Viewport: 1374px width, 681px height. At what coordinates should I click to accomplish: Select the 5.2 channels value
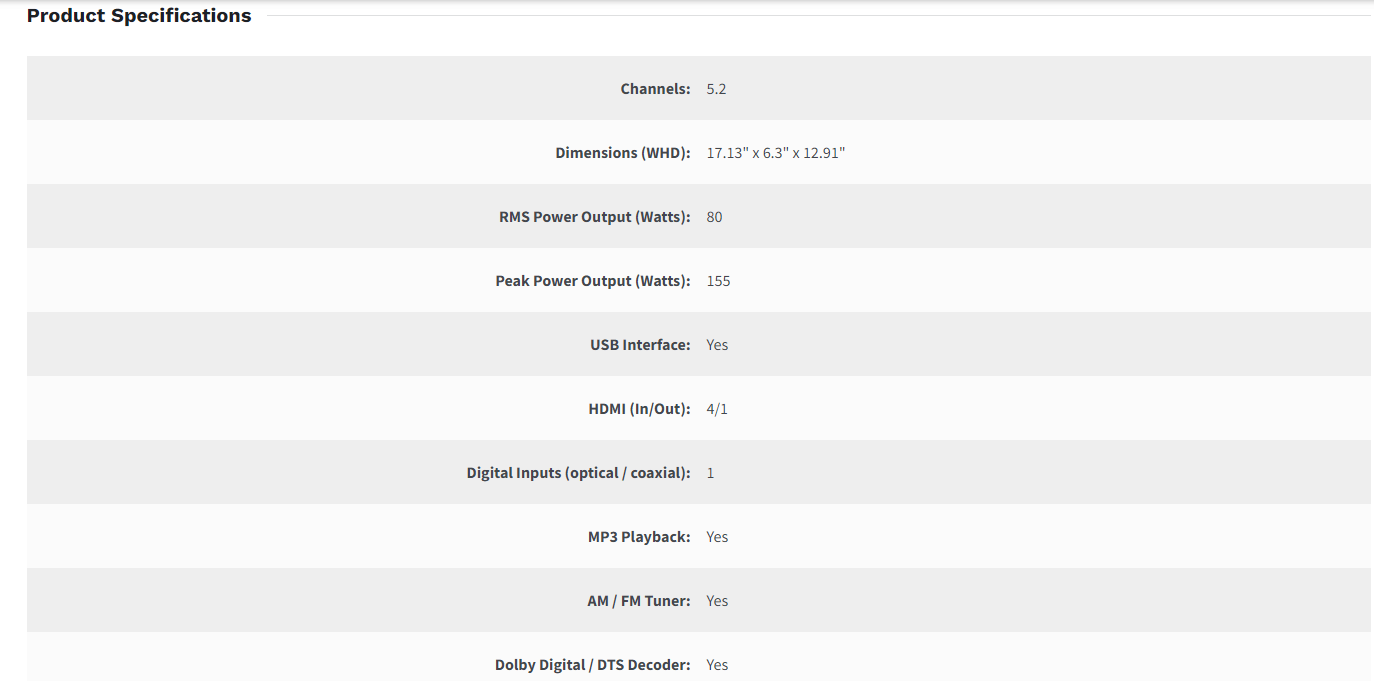tap(716, 89)
